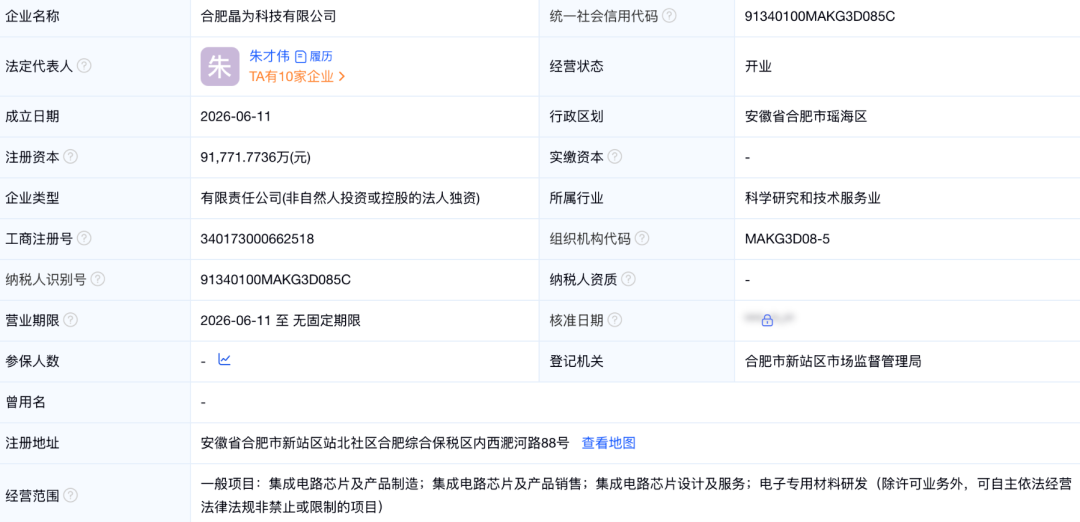Click the 登记机关 row label
This screenshot has height=522, width=1080.
click(577, 360)
